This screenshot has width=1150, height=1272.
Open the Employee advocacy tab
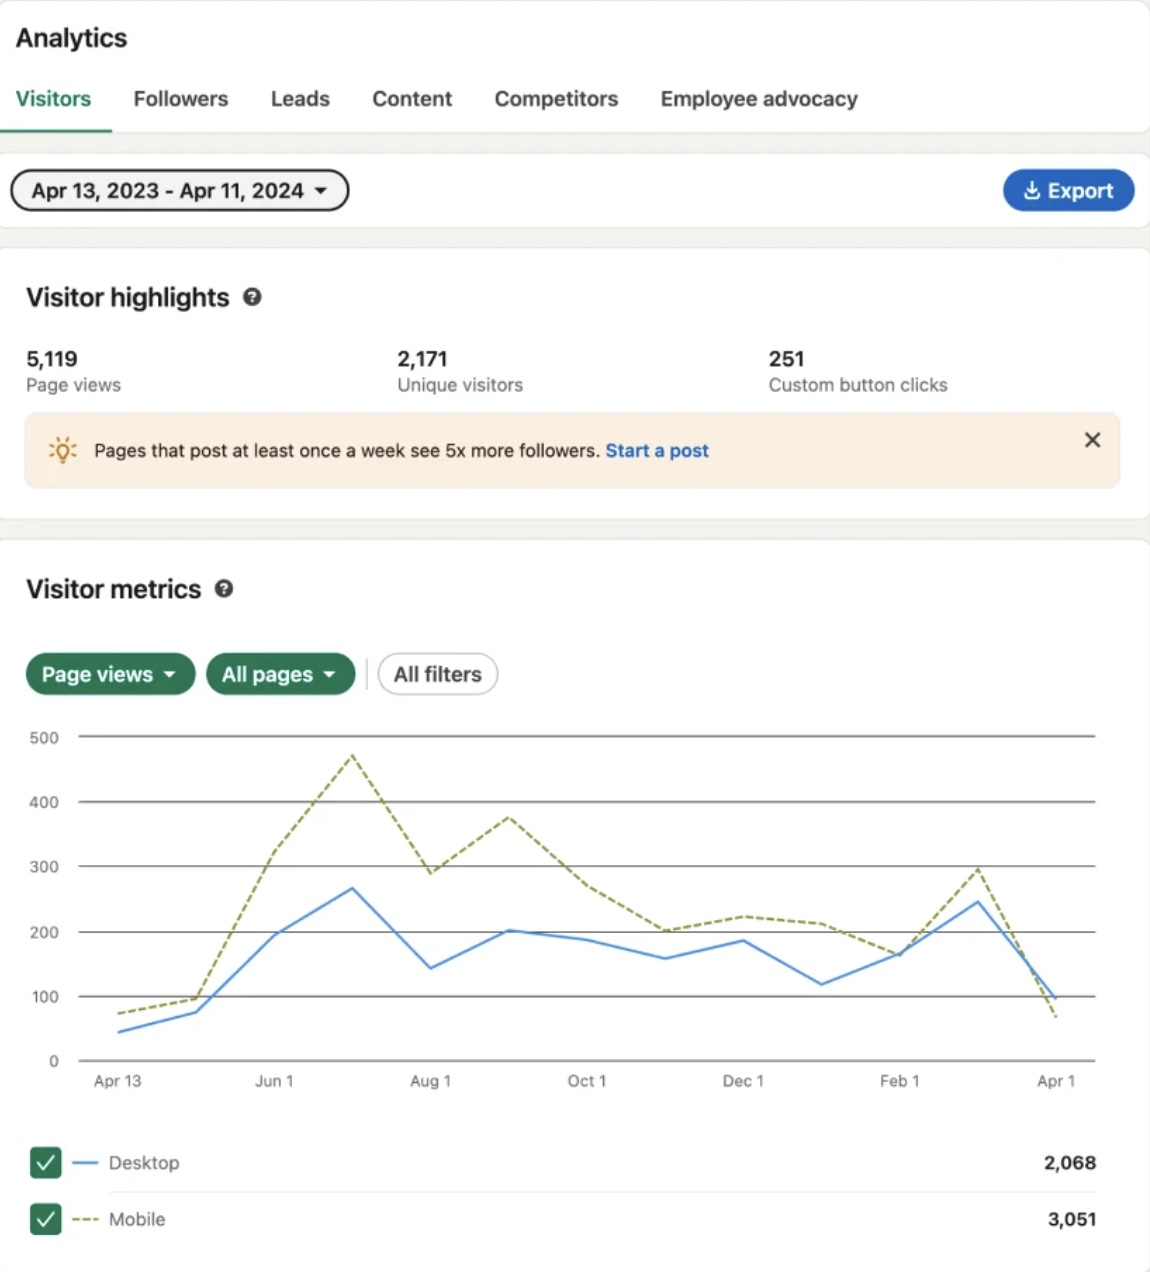[x=758, y=98]
